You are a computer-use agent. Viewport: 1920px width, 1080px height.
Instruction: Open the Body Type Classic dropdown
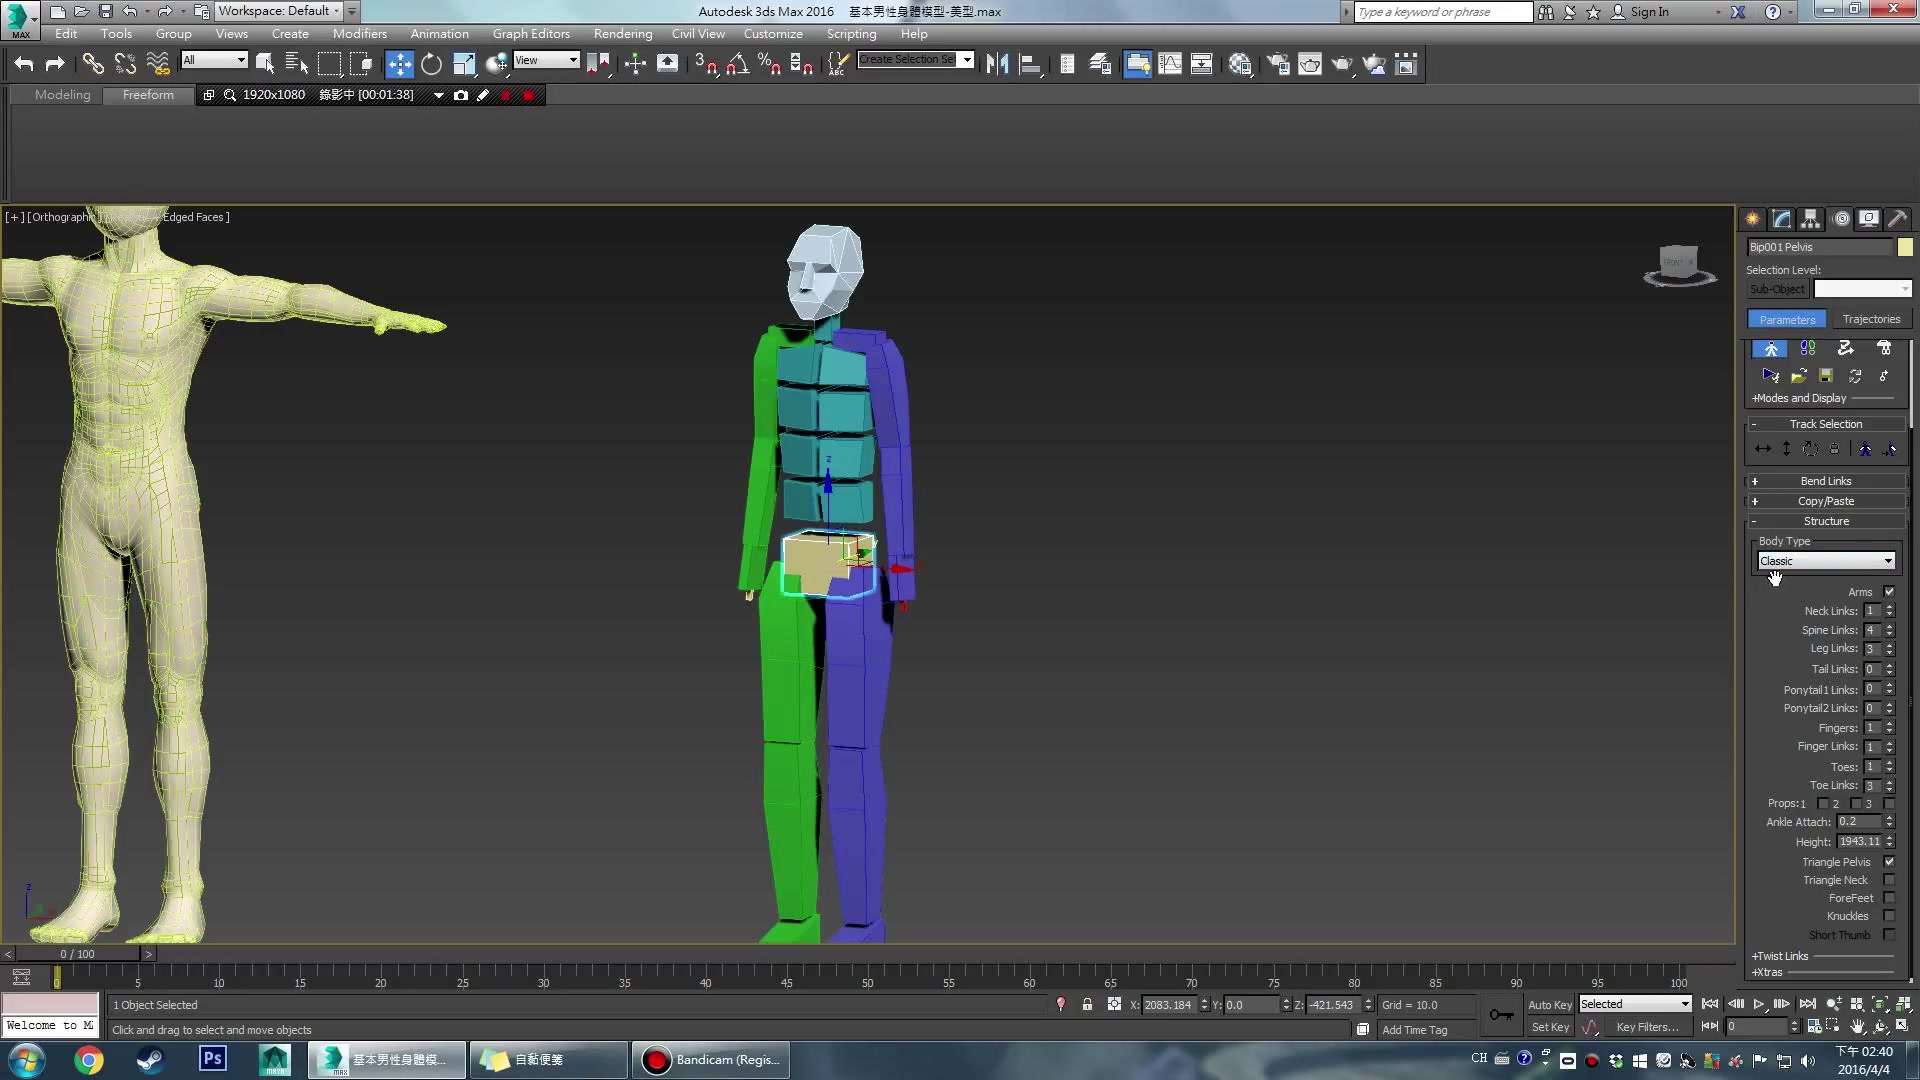[1826, 561]
